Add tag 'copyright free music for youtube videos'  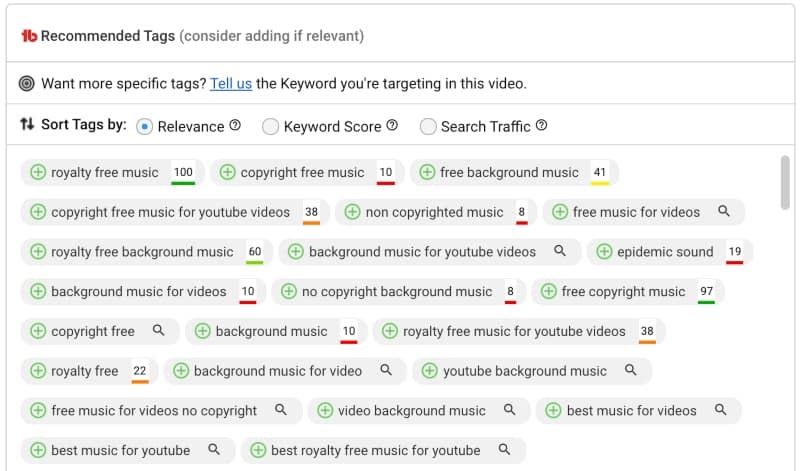click(38, 212)
